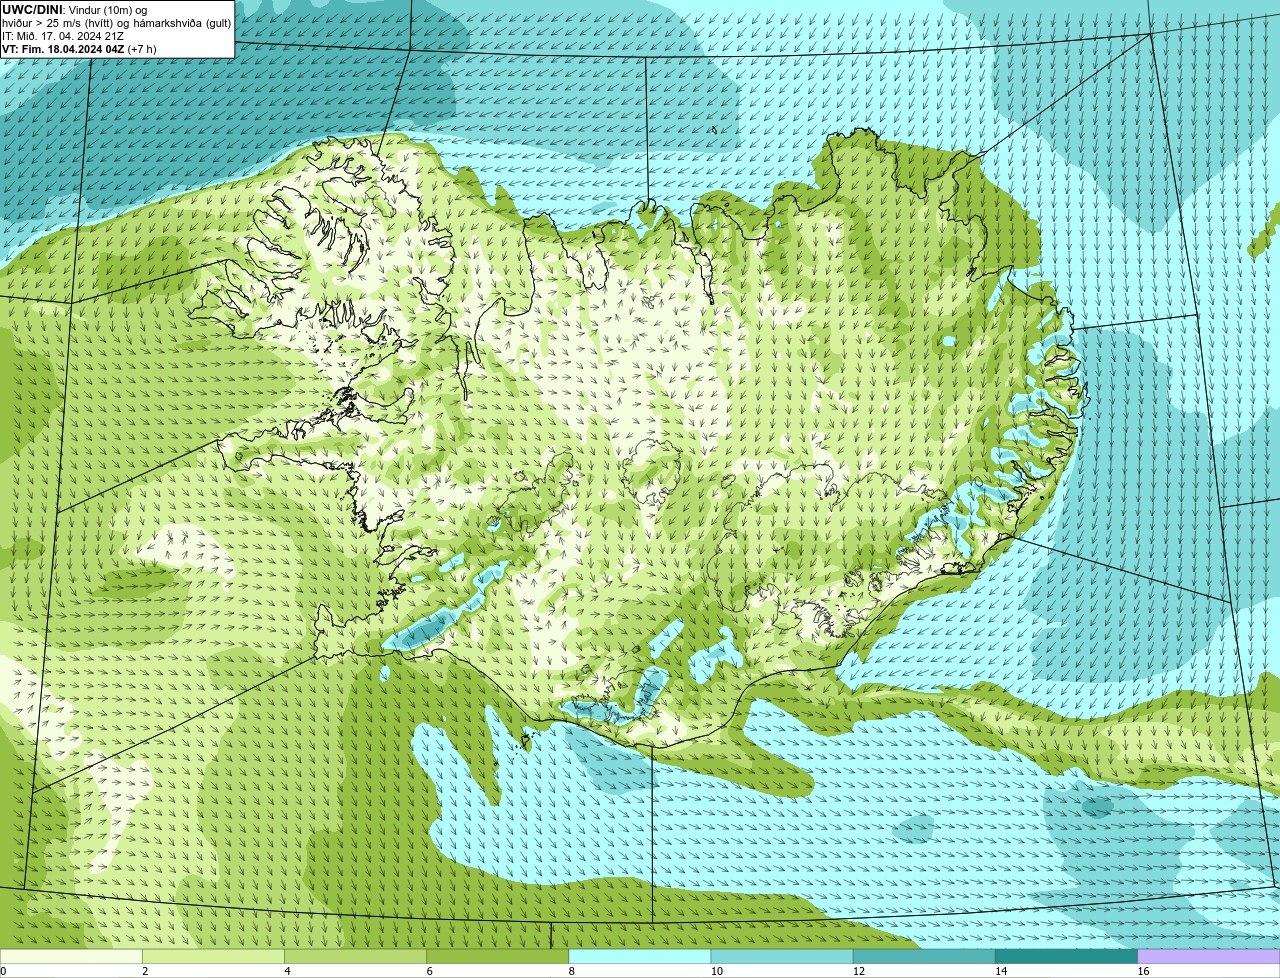The width and height of the screenshot is (1280, 978).
Task: Click the title line 'UWC/DINI: Vindur (10m) og'
Action: point(75,10)
